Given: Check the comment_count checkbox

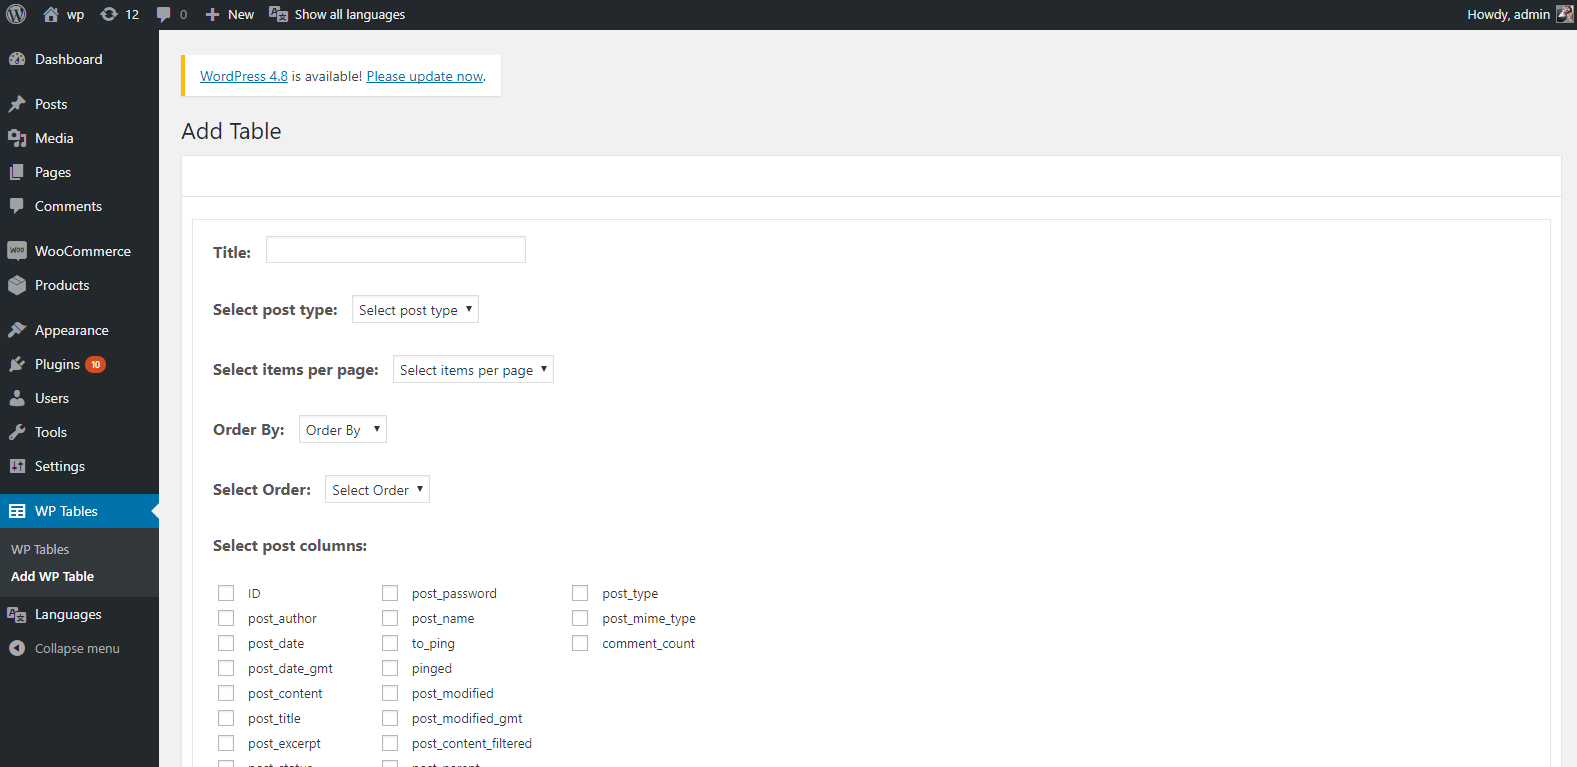Looking at the screenshot, I should tap(580, 643).
